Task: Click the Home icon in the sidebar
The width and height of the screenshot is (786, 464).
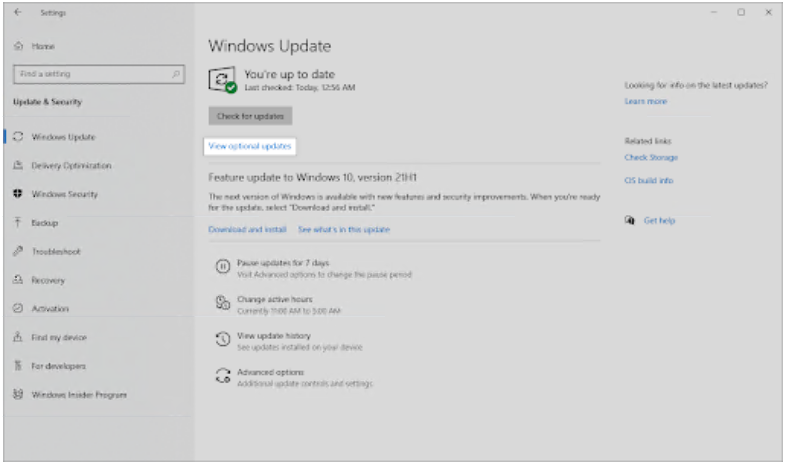Action: click(19, 47)
